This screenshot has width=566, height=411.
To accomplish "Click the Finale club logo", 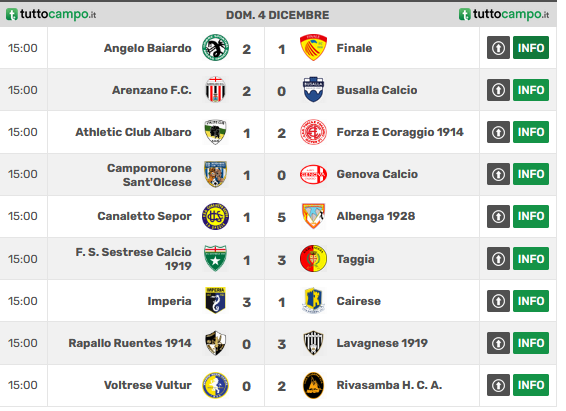I will tap(313, 48).
